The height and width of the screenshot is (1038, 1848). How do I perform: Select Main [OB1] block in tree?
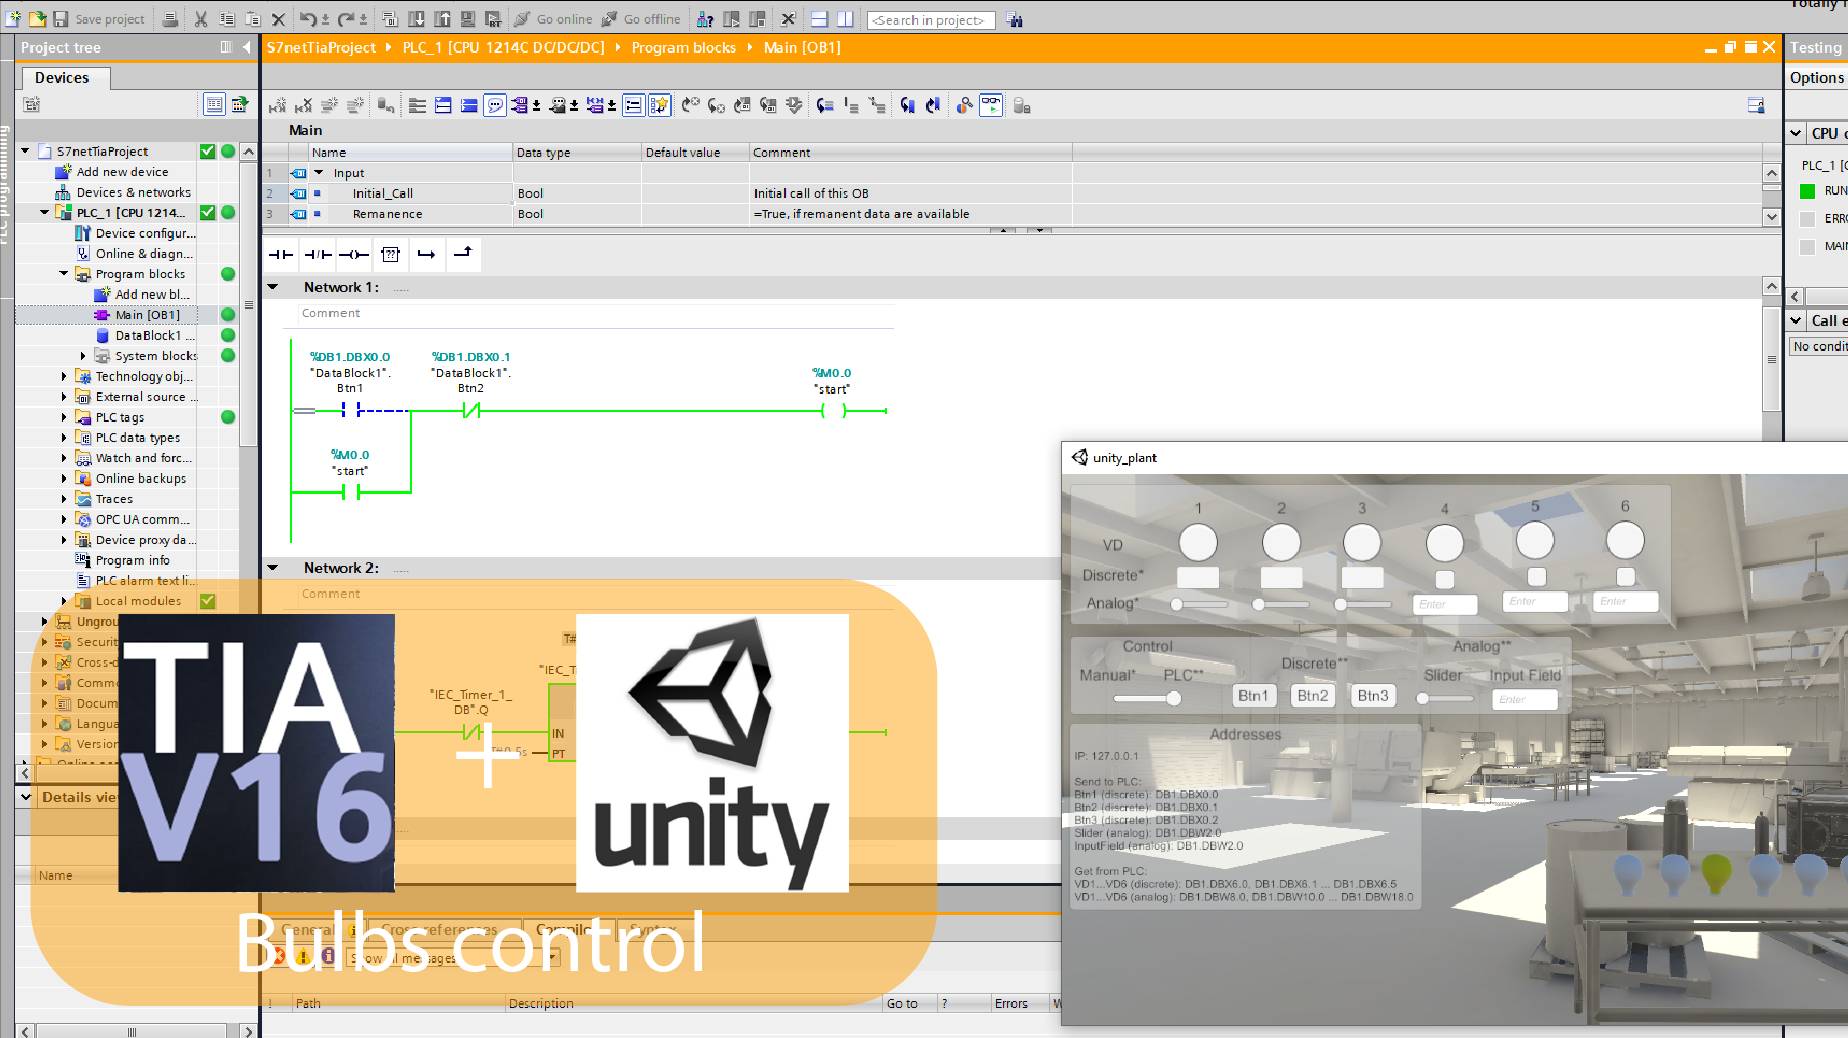147,315
